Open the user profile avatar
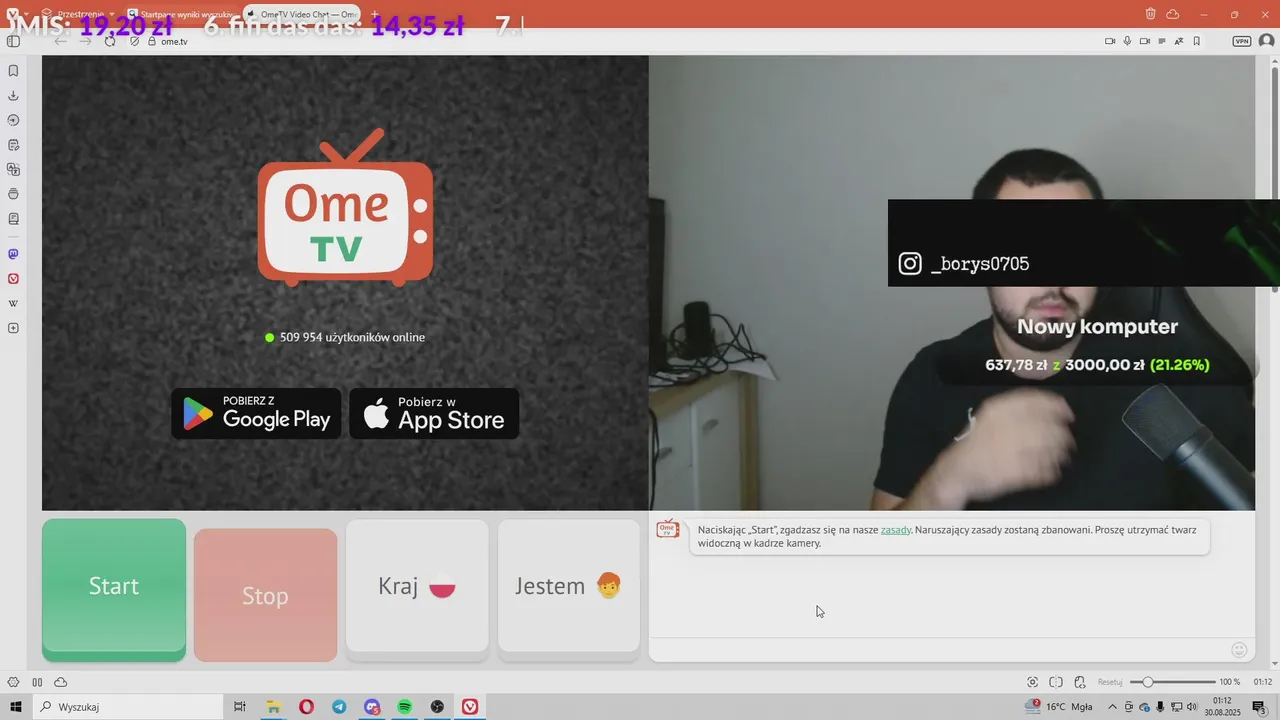Image resolution: width=1280 pixels, height=720 pixels. [x=1266, y=41]
